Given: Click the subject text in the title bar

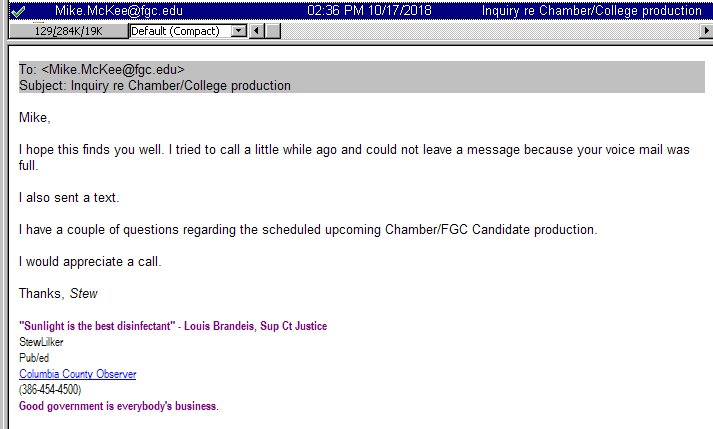Looking at the screenshot, I should click(x=591, y=11).
